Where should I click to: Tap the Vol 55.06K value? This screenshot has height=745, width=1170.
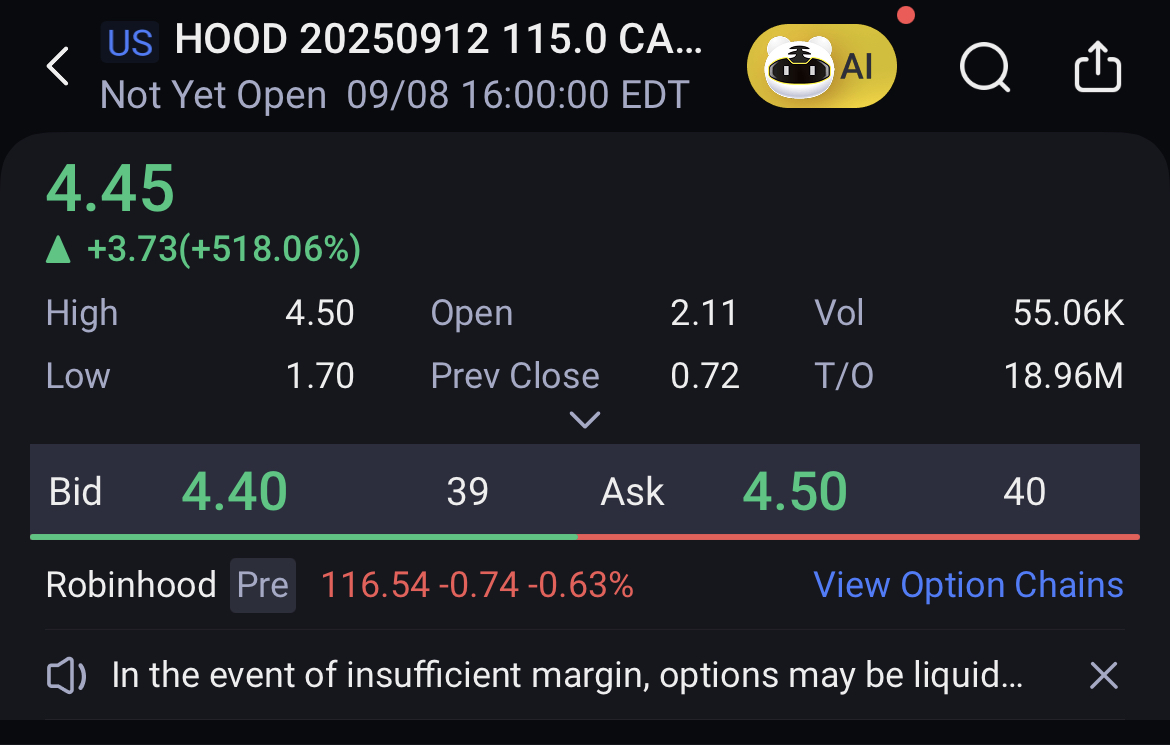coord(1068,313)
